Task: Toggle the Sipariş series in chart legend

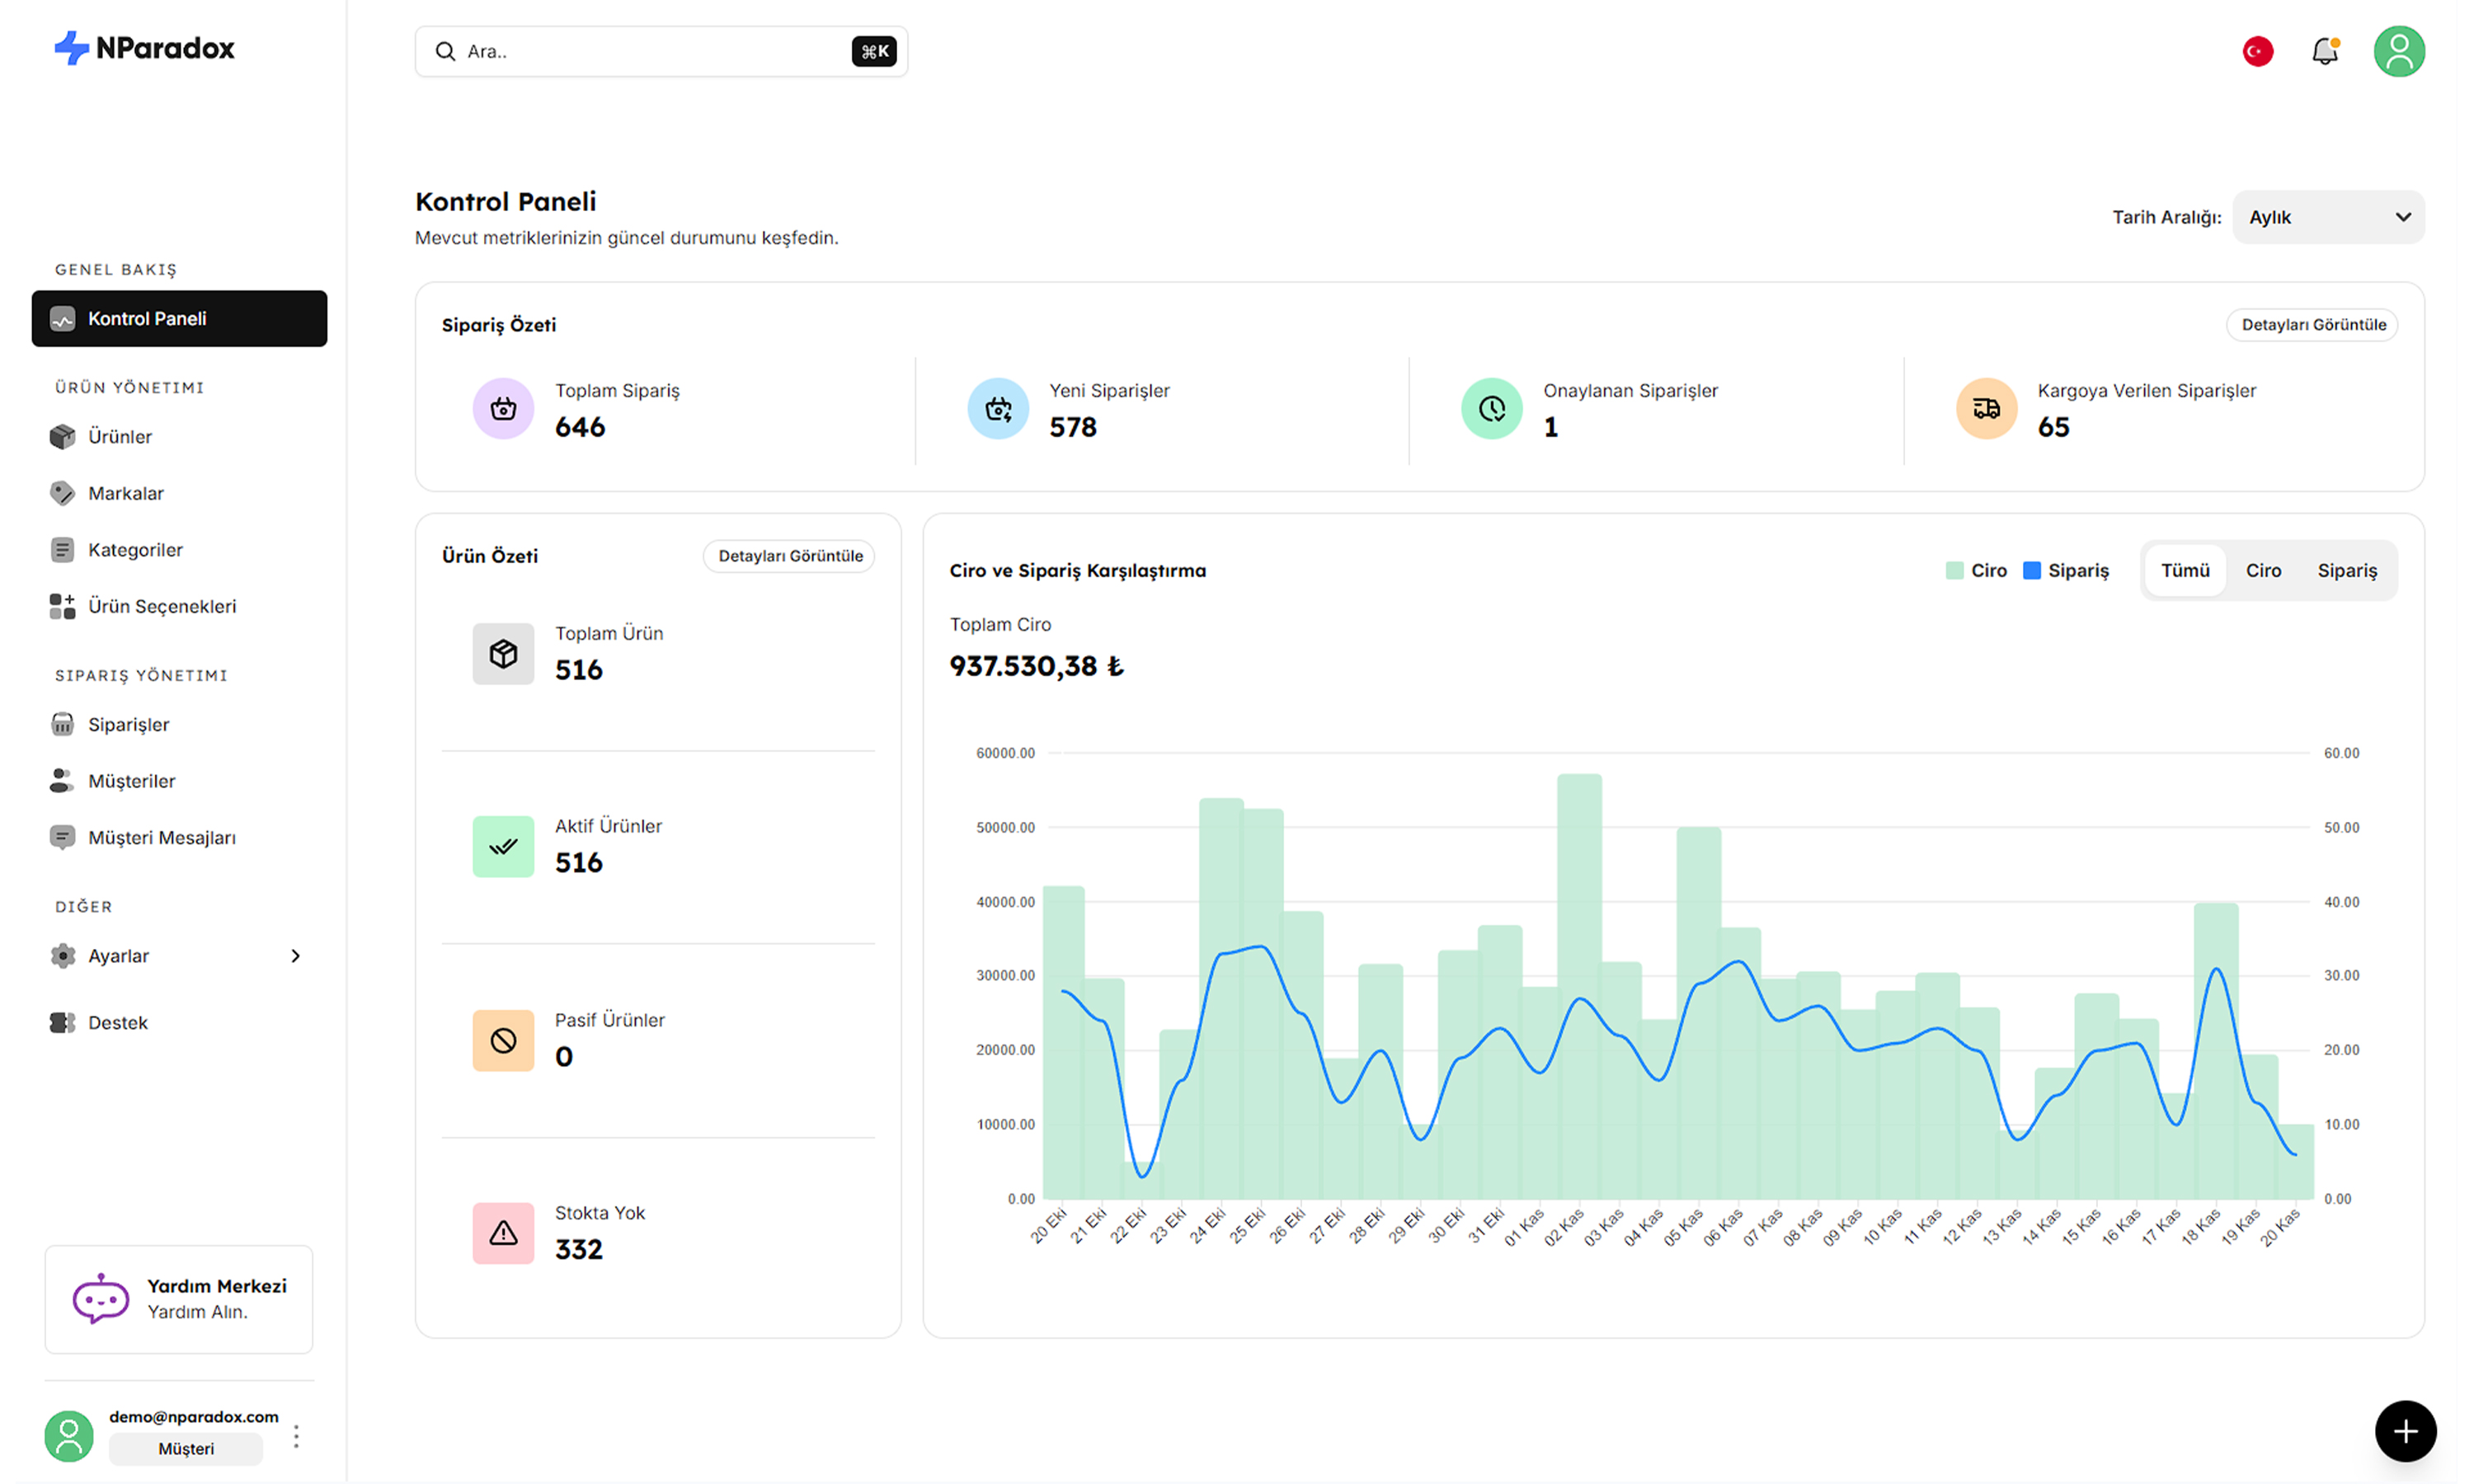Action: point(2066,570)
